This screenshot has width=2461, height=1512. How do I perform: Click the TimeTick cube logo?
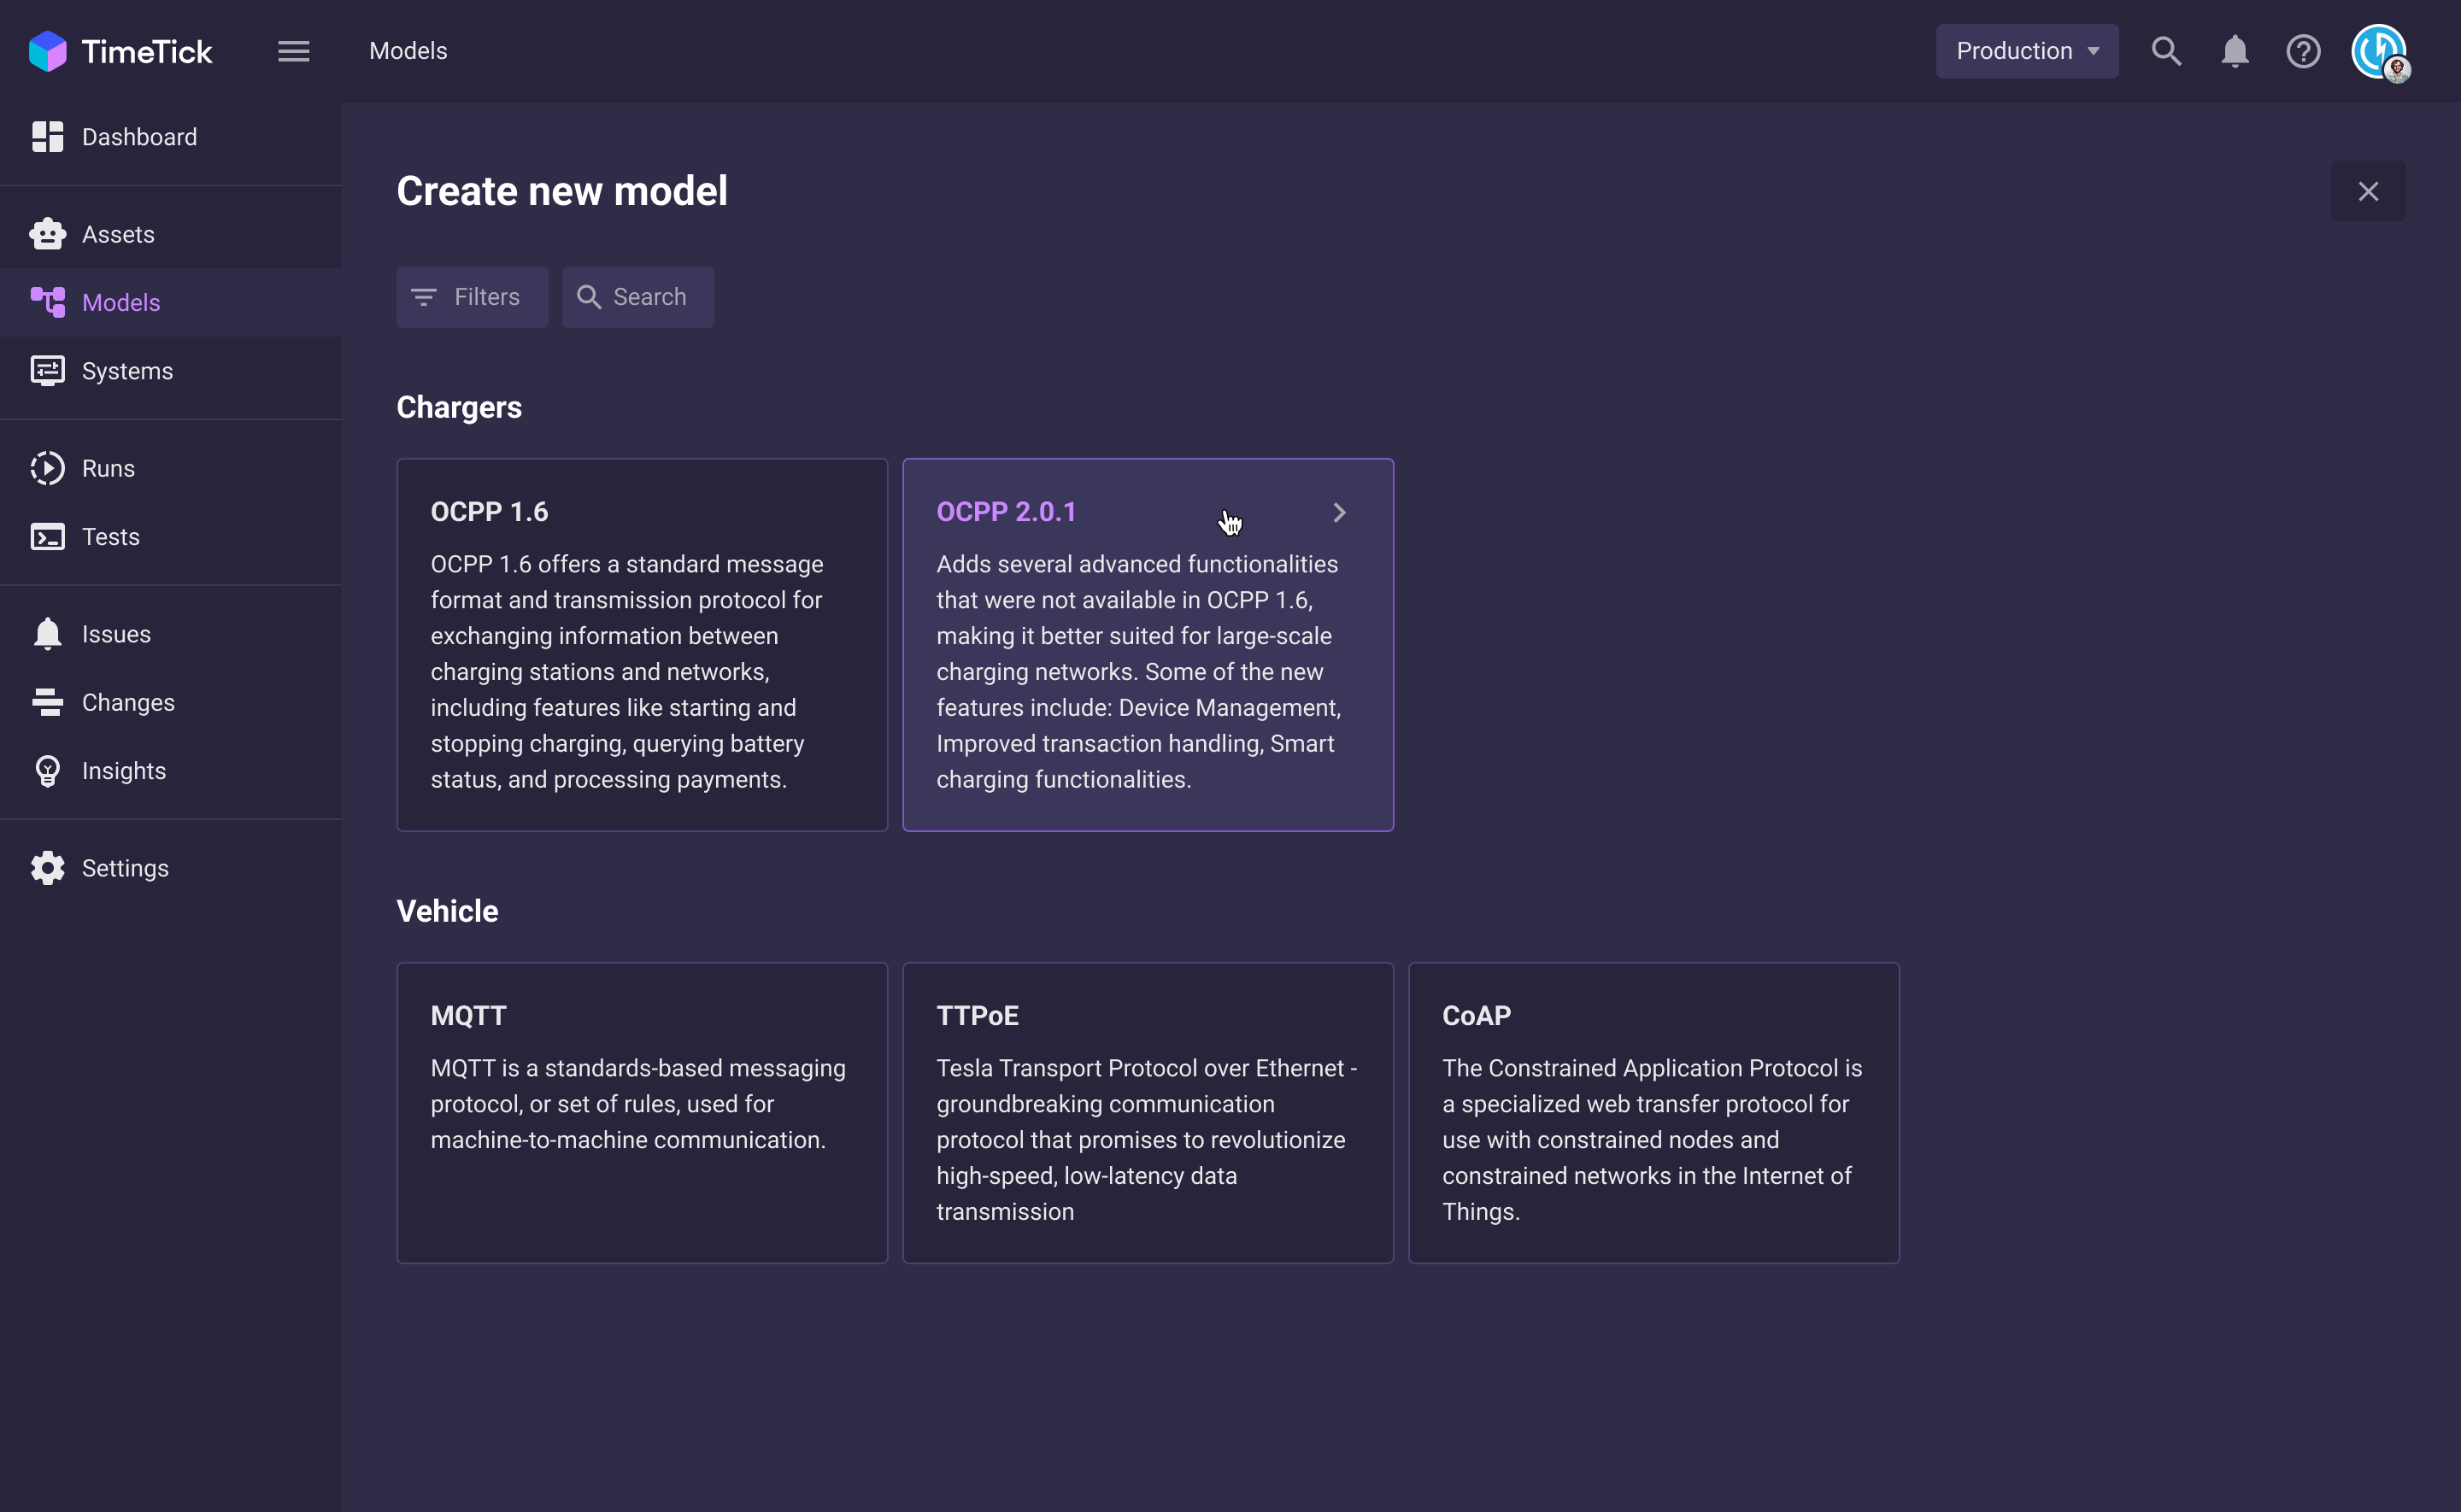click(47, 51)
